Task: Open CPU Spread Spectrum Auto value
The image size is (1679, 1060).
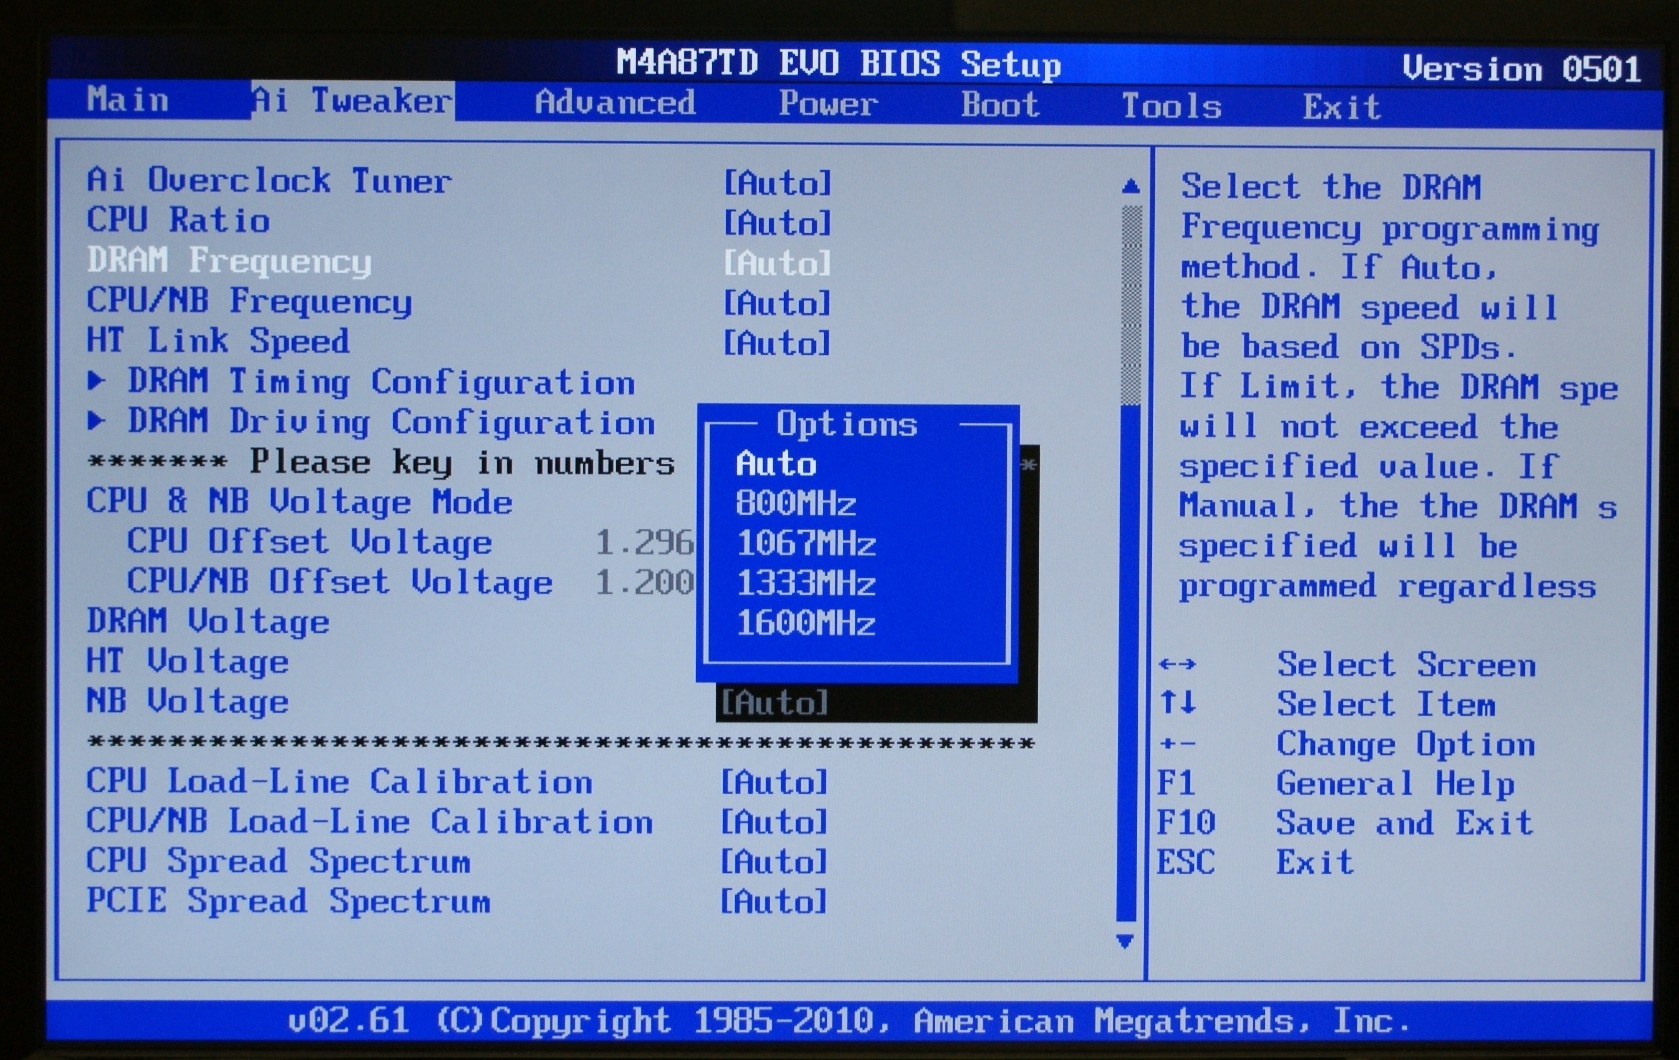Action: pyautogui.click(x=775, y=862)
